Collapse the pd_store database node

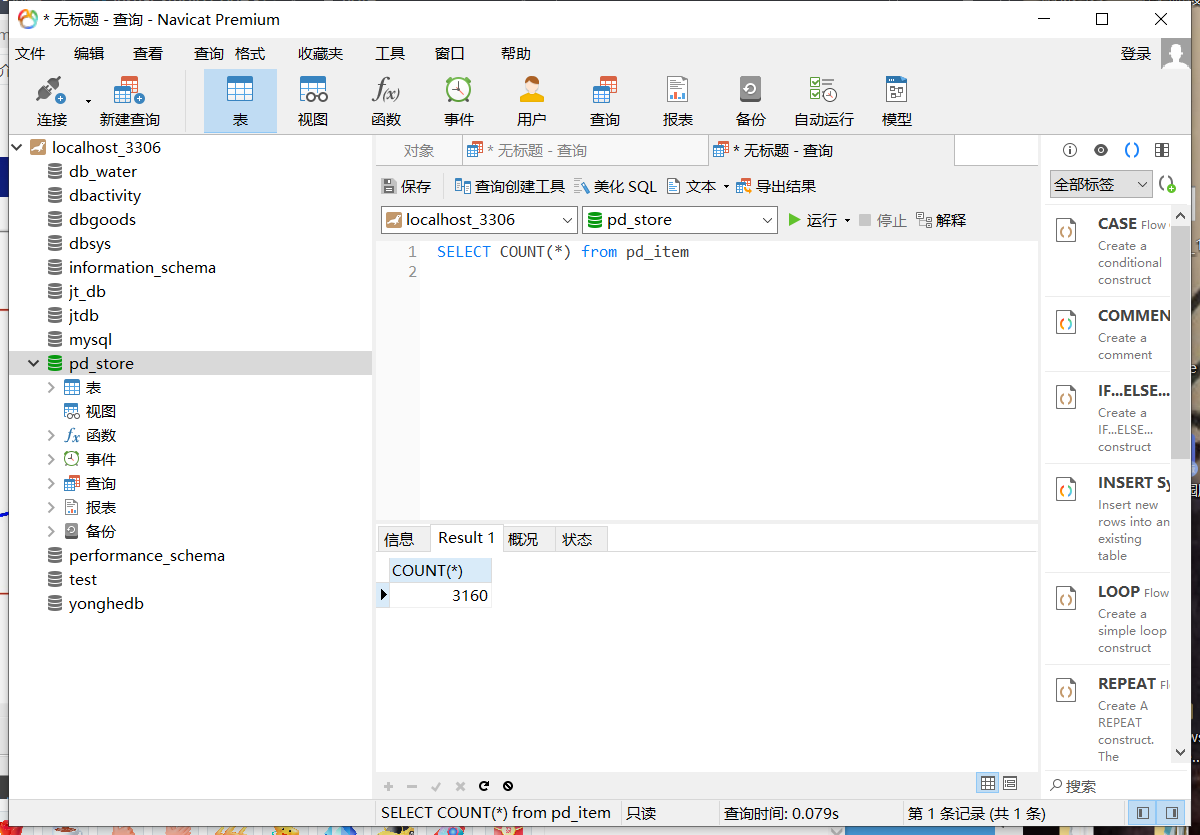point(34,363)
